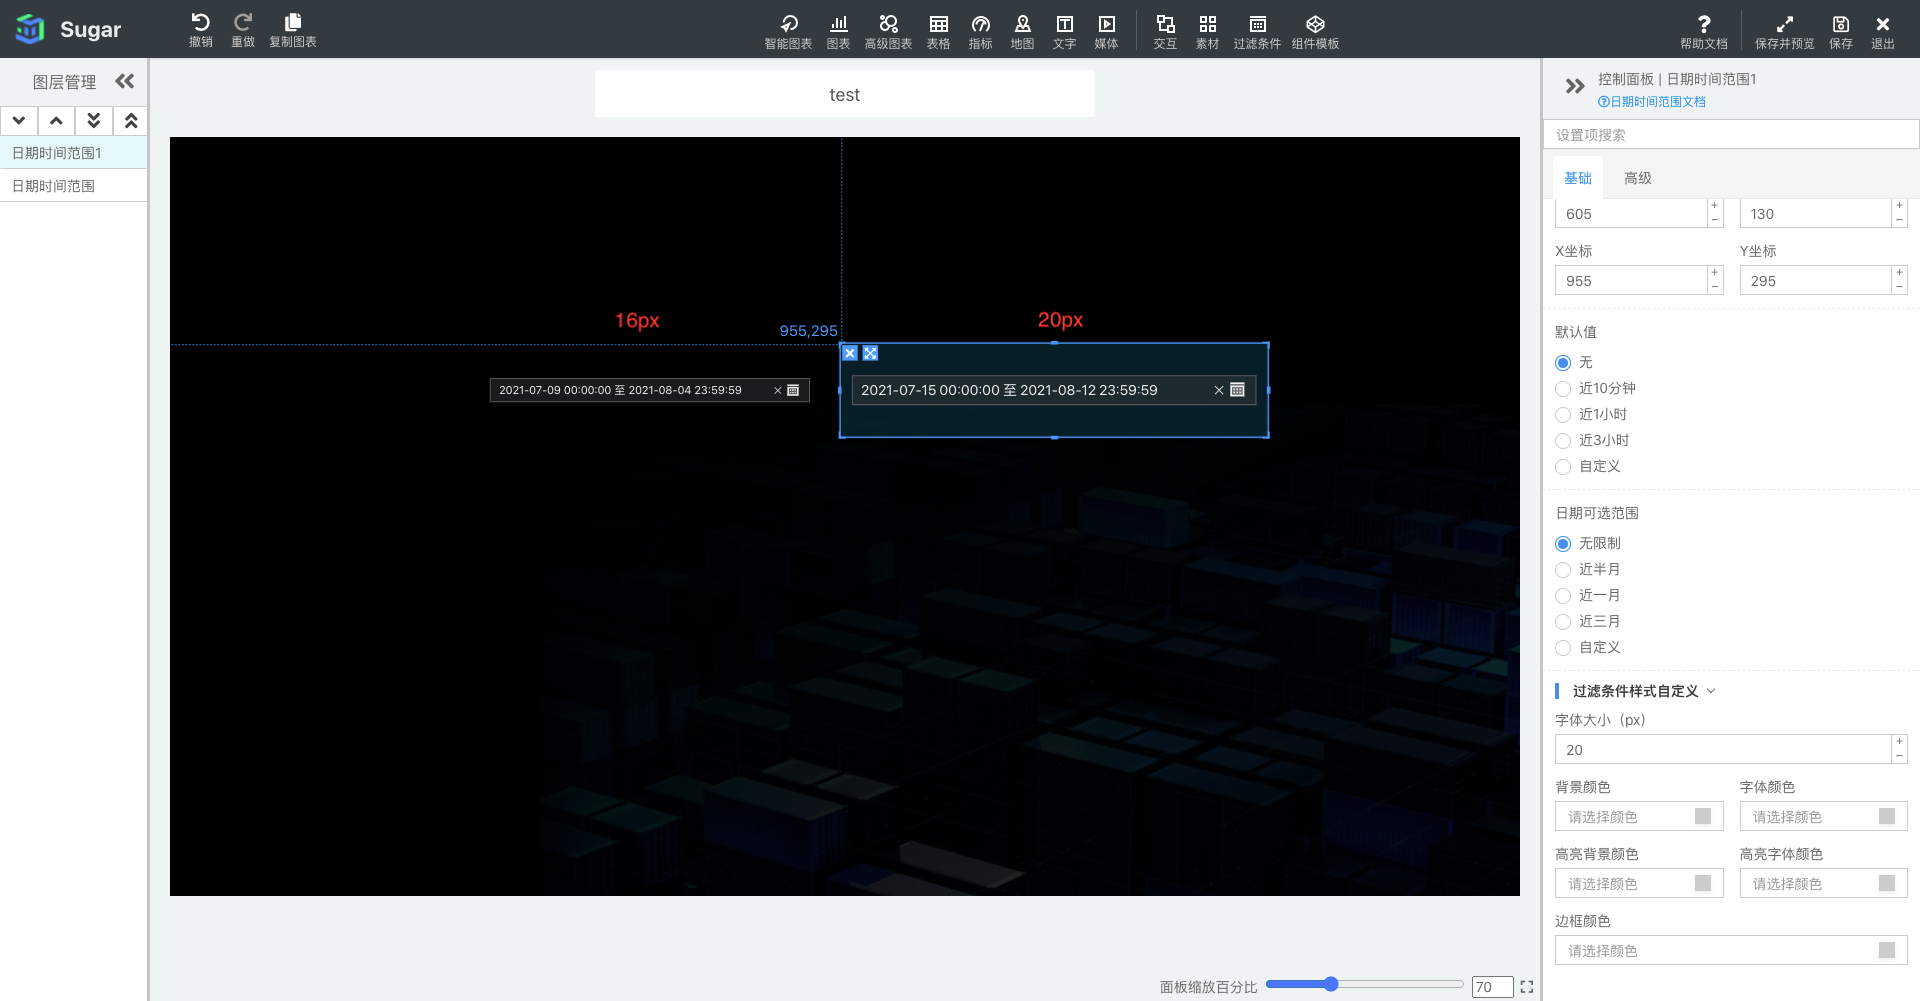Open the table (表格) component icon

(x=938, y=25)
